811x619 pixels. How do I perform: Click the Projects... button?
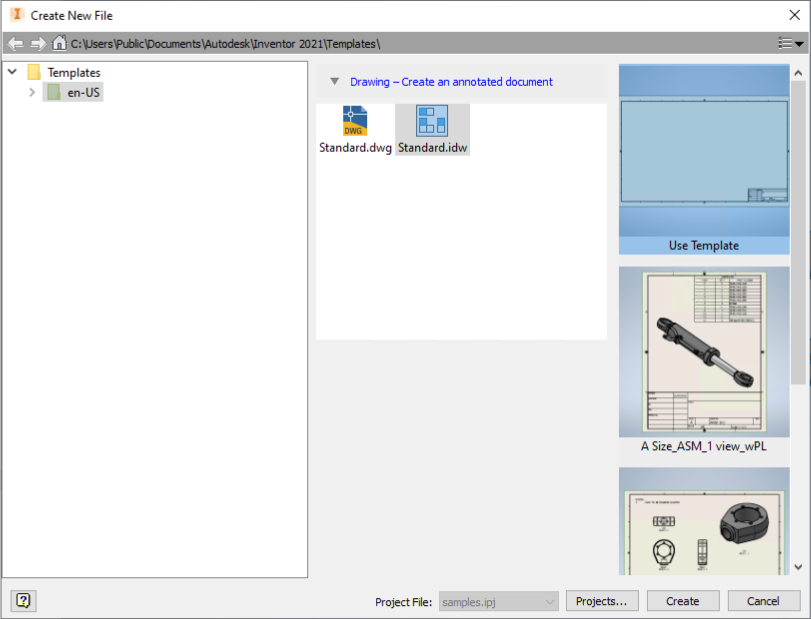[602, 601]
